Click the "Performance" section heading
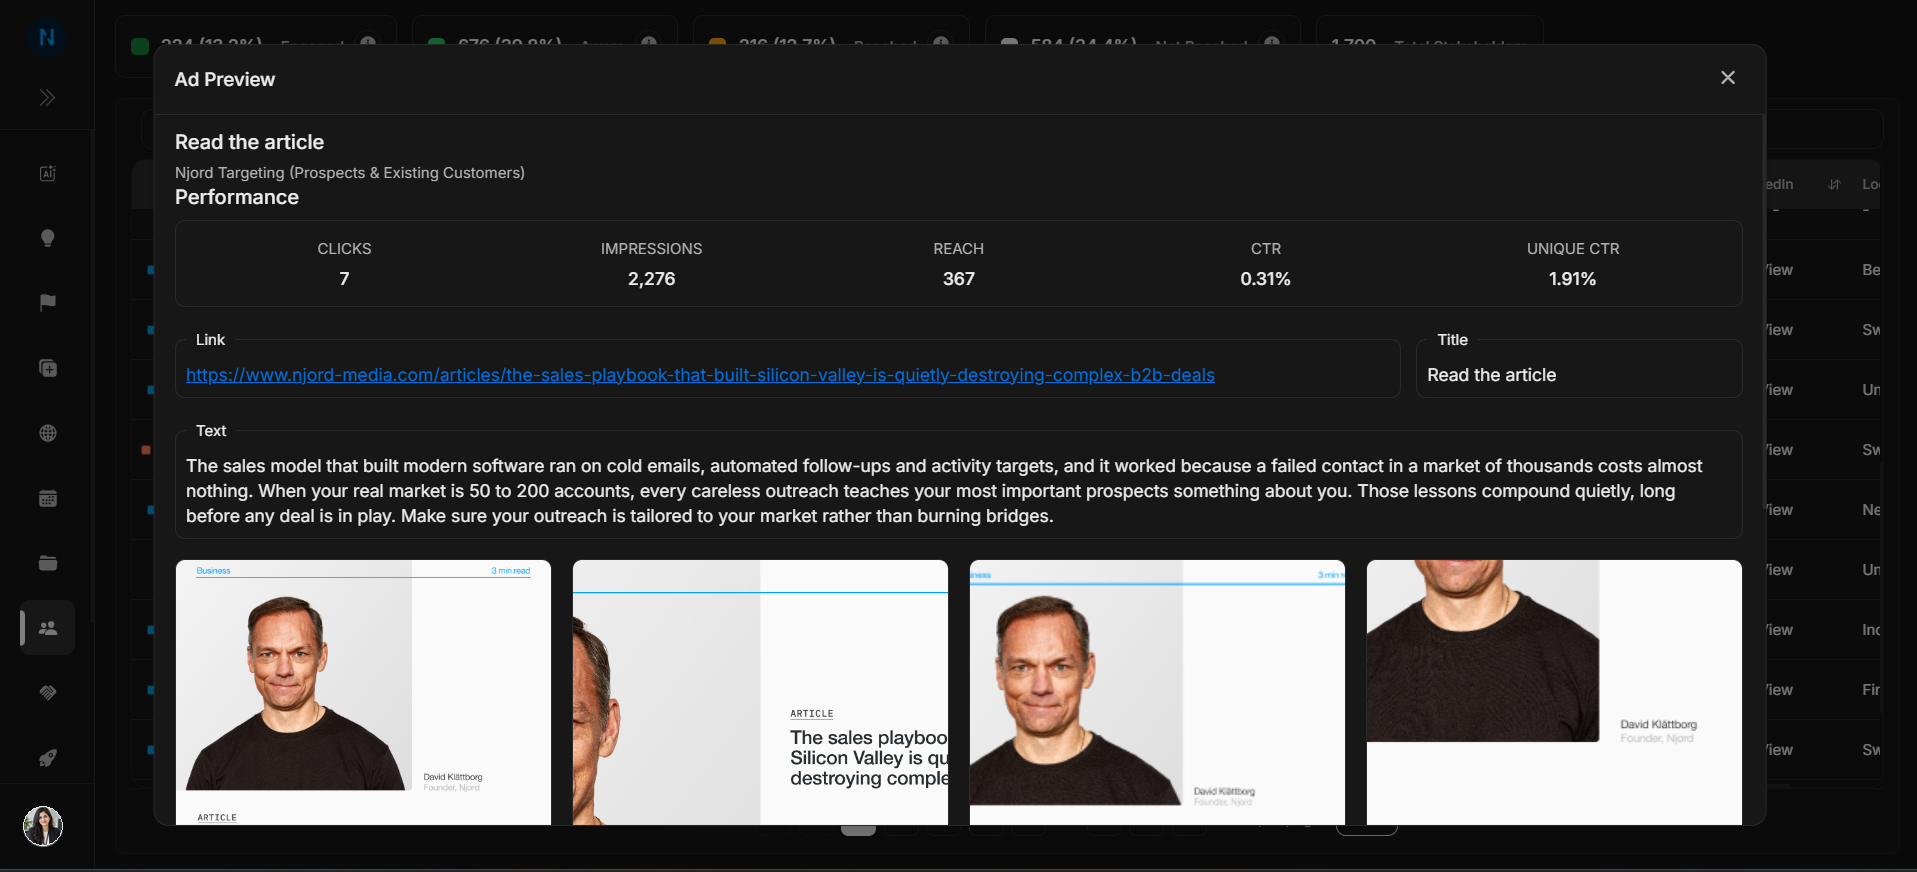 point(237,197)
